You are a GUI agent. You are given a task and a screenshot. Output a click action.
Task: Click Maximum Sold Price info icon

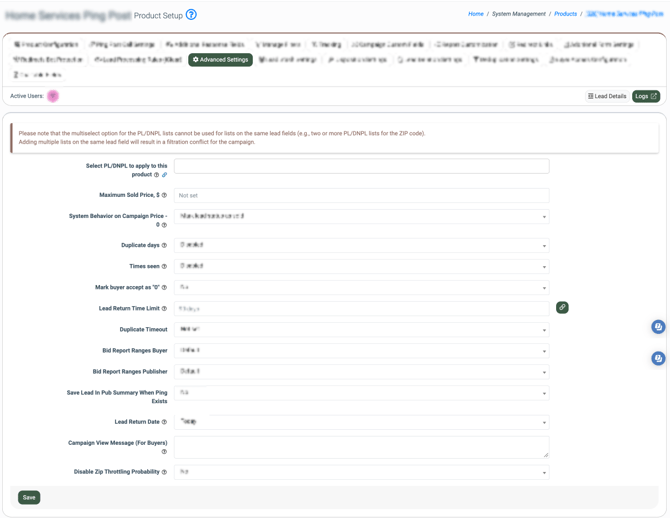(x=164, y=195)
